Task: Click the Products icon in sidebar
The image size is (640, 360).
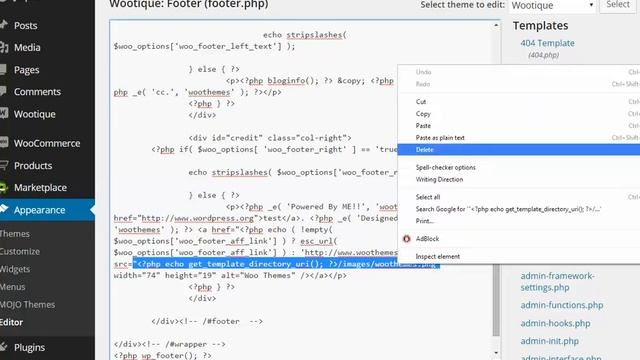Action: (4, 165)
